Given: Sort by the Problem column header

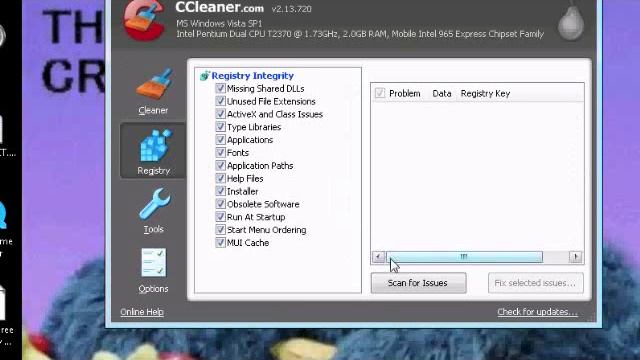Looking at the screenshot, I should tap(404, 93).
